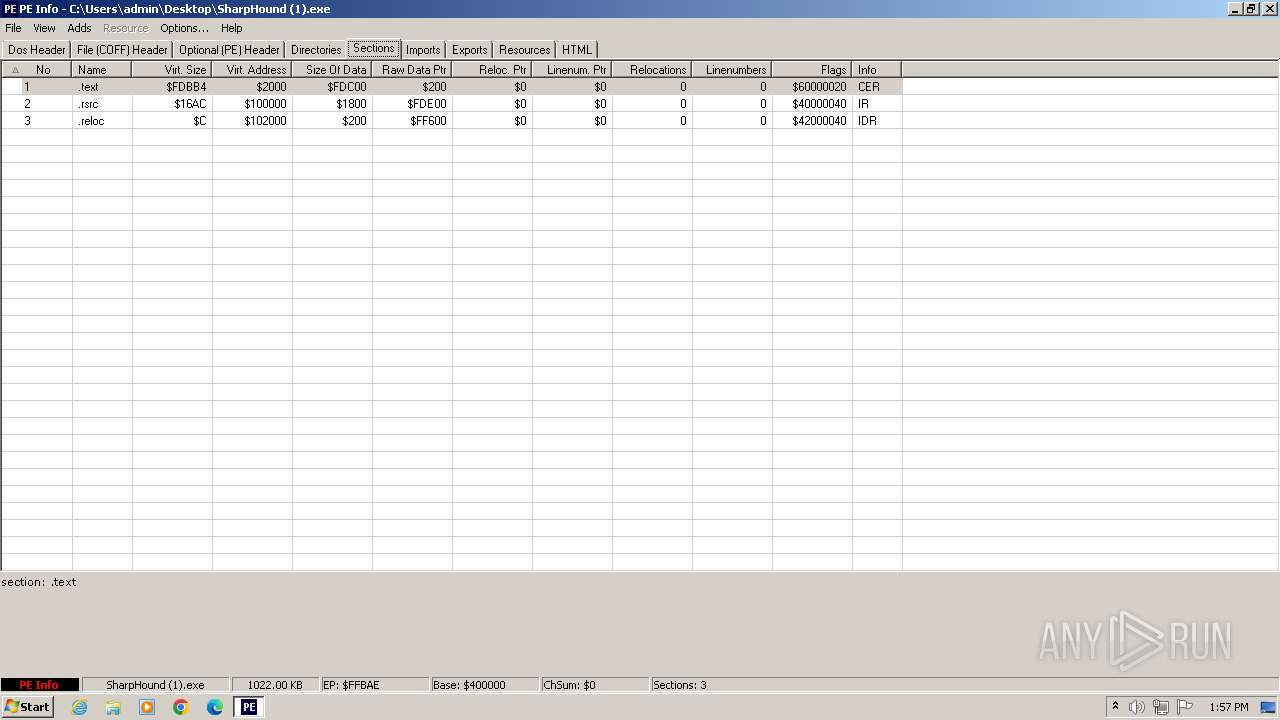
Task: Launch Microsoft Edge from taskbar
Action: pos(215,707)
